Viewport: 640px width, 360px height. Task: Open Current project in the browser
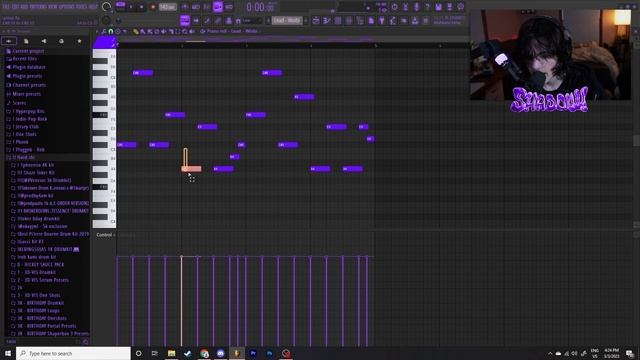tap(28, 51)
